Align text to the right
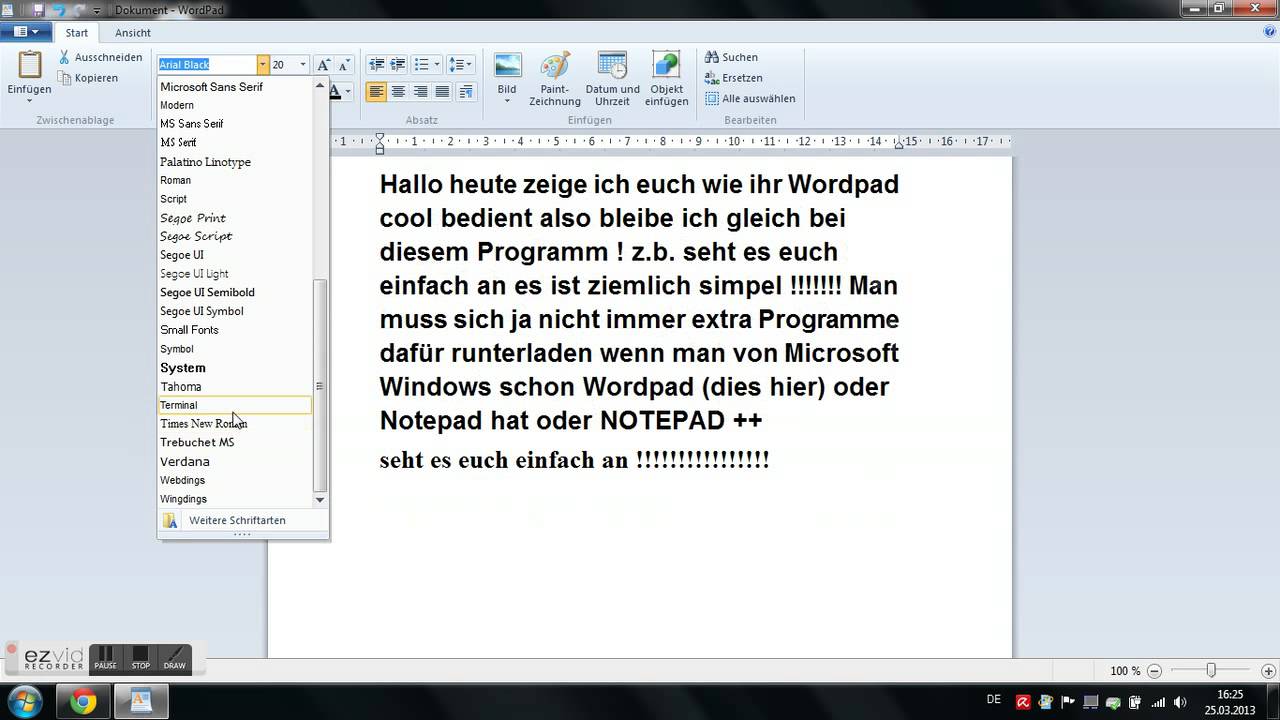The width and height of the screenshot is (1280, 720). click(420, 92)
